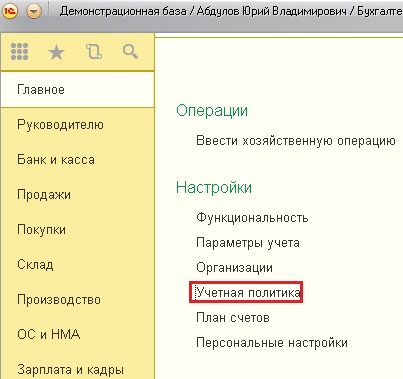
Task: Open the sections grid menu icon
Action: pyautogui.click(x=20, y=52)
